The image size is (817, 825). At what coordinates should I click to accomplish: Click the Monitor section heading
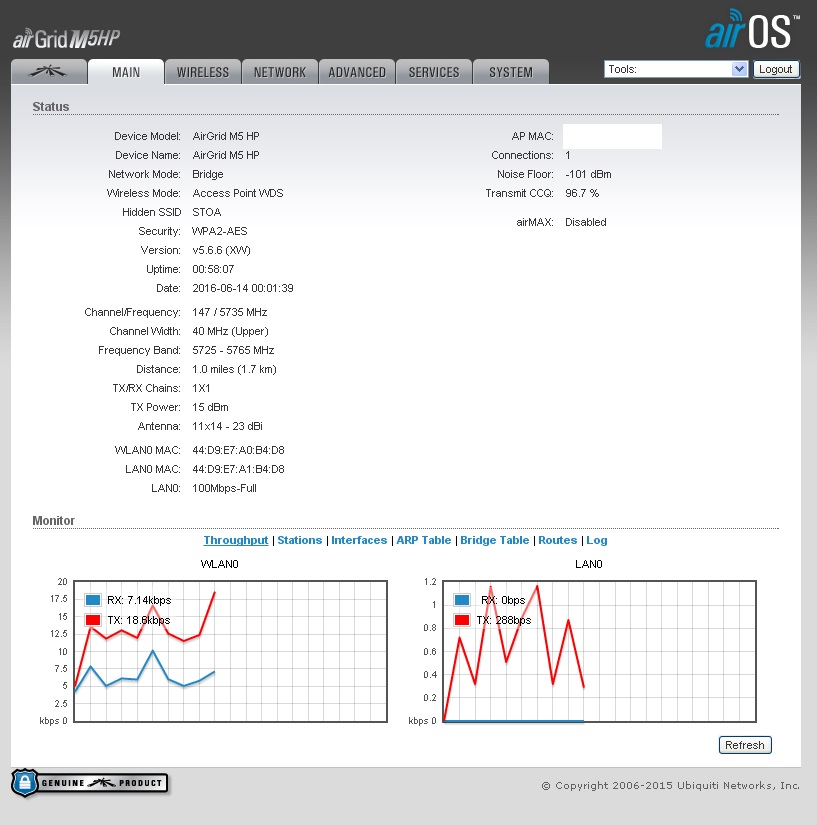54,520
